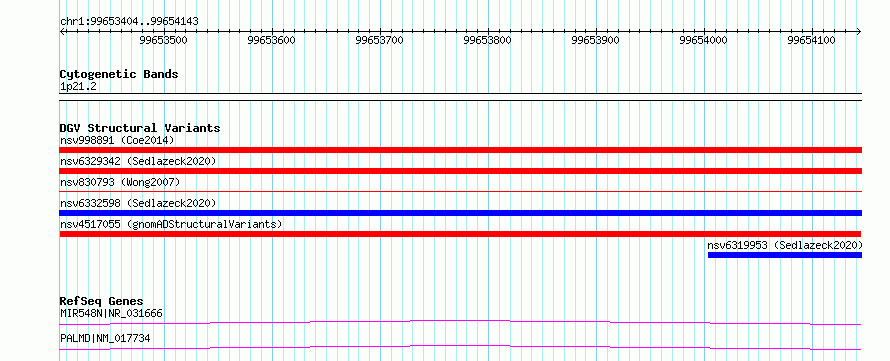
Task: Select the blue bar under nsv6332598
Action: [x=460, y=213]
